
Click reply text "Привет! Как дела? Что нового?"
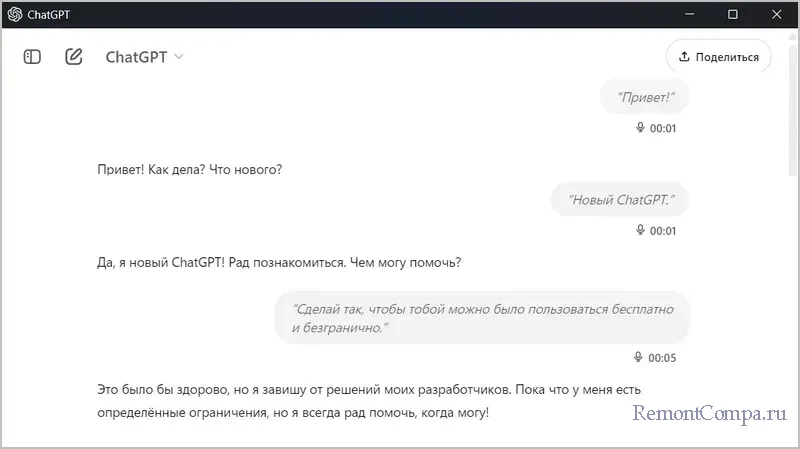(x=190, y=169)
